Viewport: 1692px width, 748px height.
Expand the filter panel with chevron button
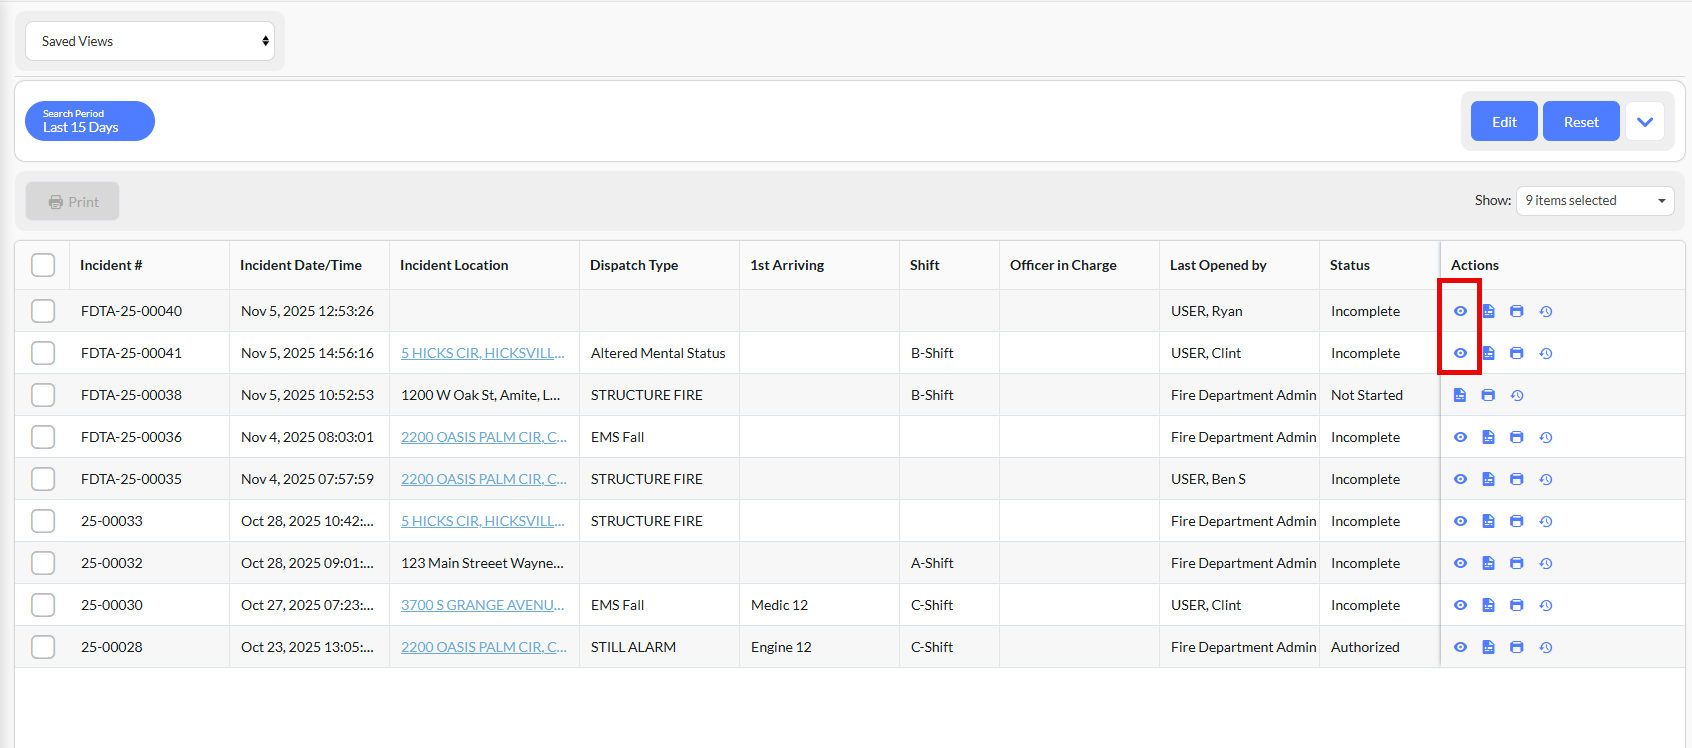coord(1644,122)
